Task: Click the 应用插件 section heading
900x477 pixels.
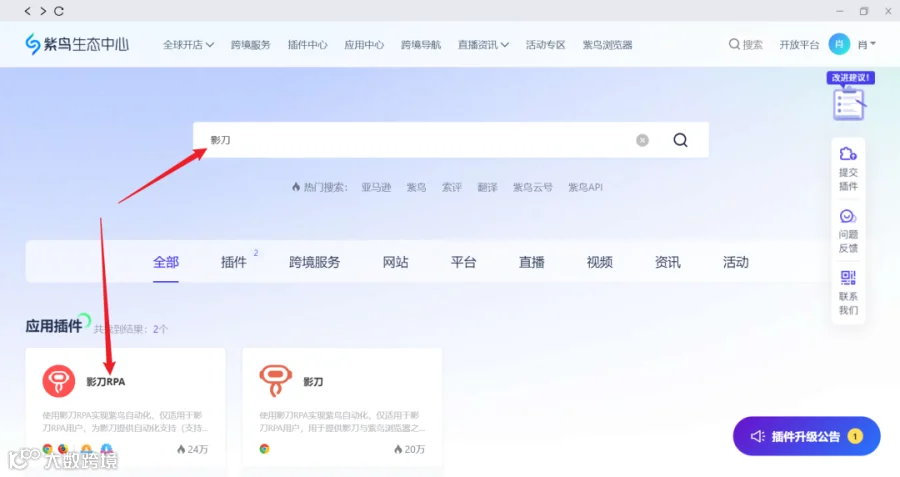Action: [53, 327]
